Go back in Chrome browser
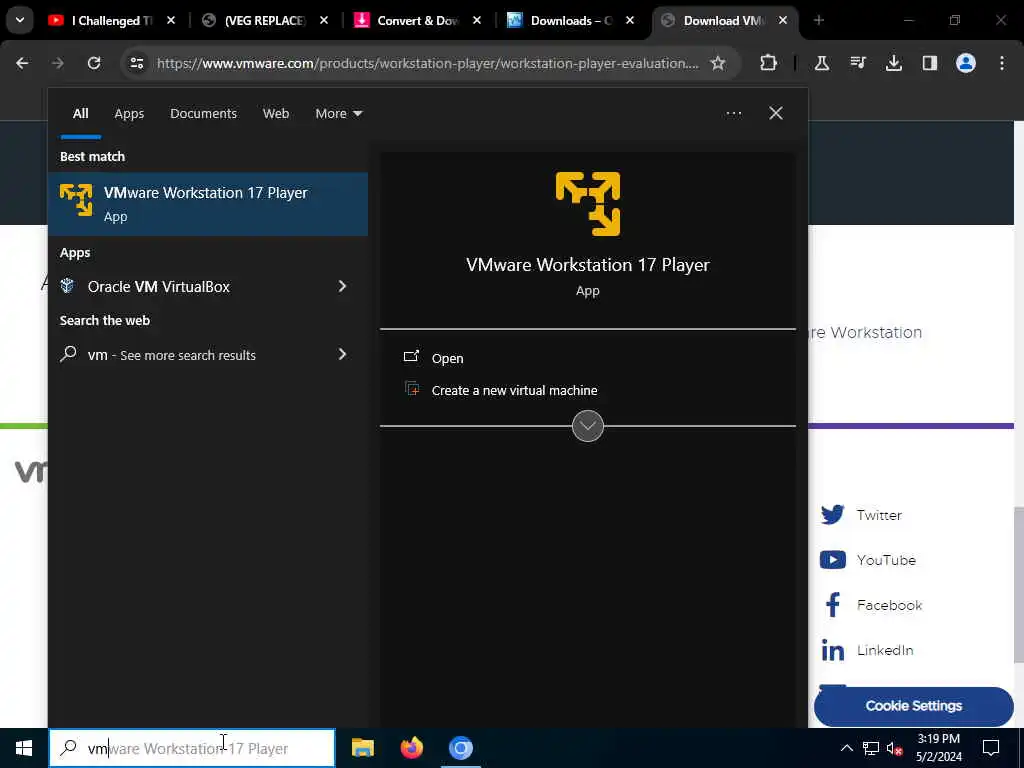This screenshot has width=1024, height=768. pos(22,63)
